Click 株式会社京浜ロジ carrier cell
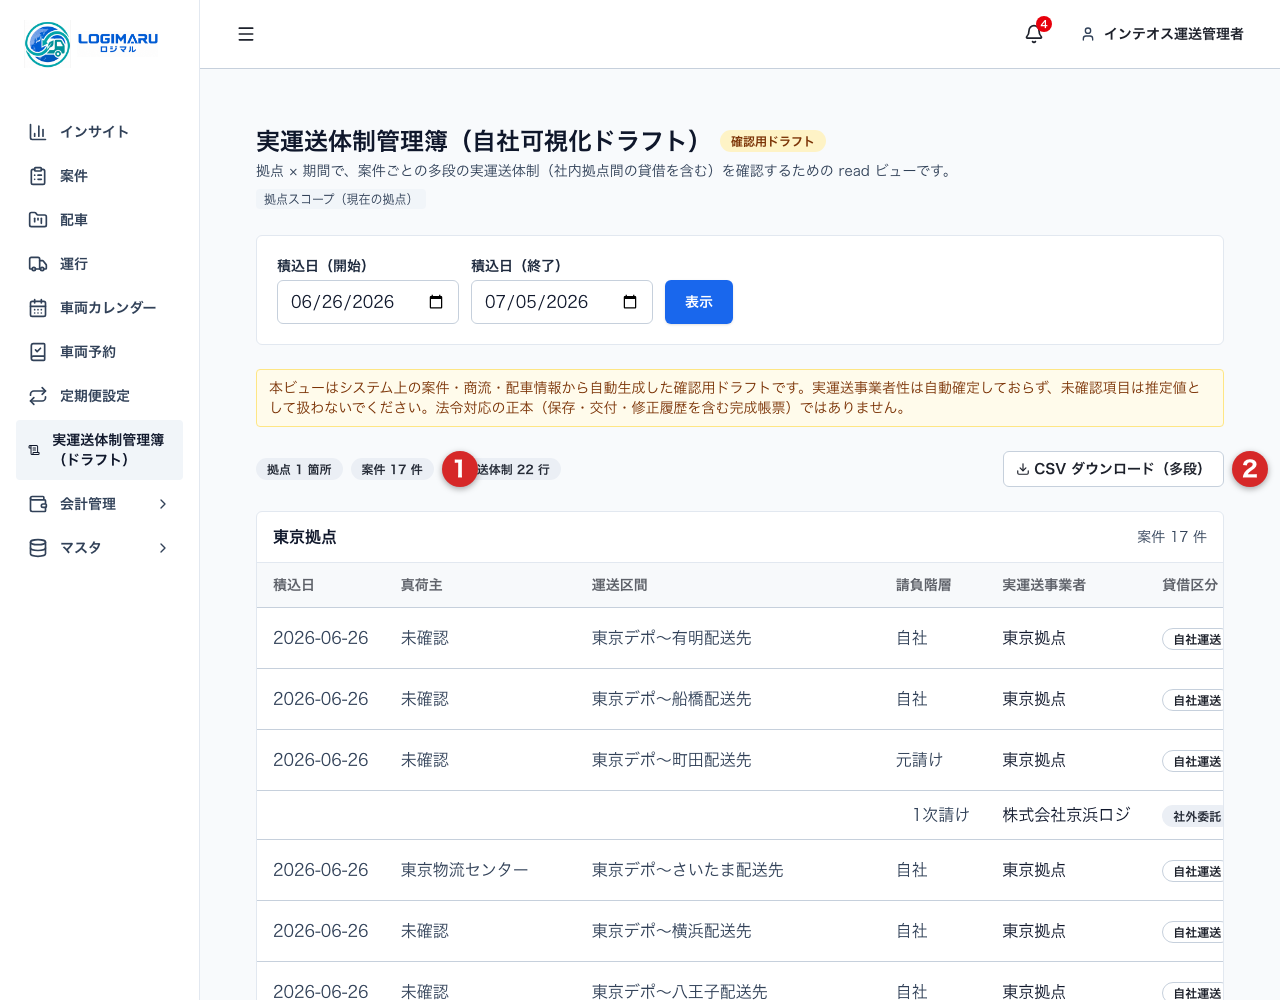This screenshot has height=1000, width=1280. (1067, 815)
